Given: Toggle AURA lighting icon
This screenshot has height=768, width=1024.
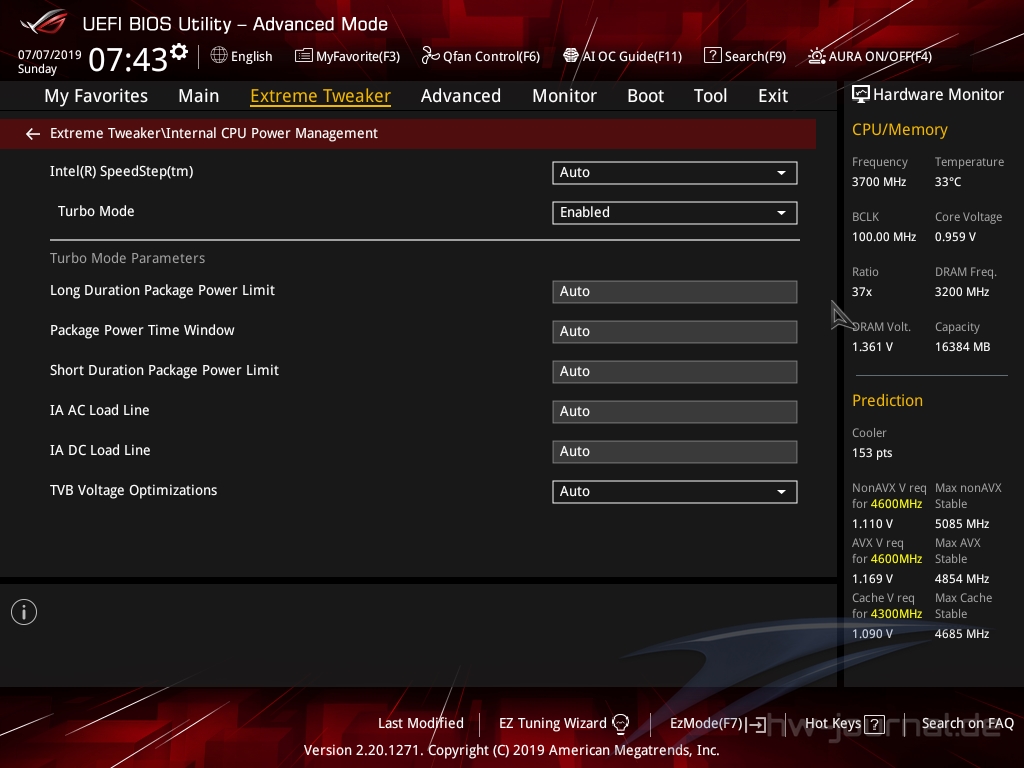Looking at the screenshot, I should click(817, 56).
